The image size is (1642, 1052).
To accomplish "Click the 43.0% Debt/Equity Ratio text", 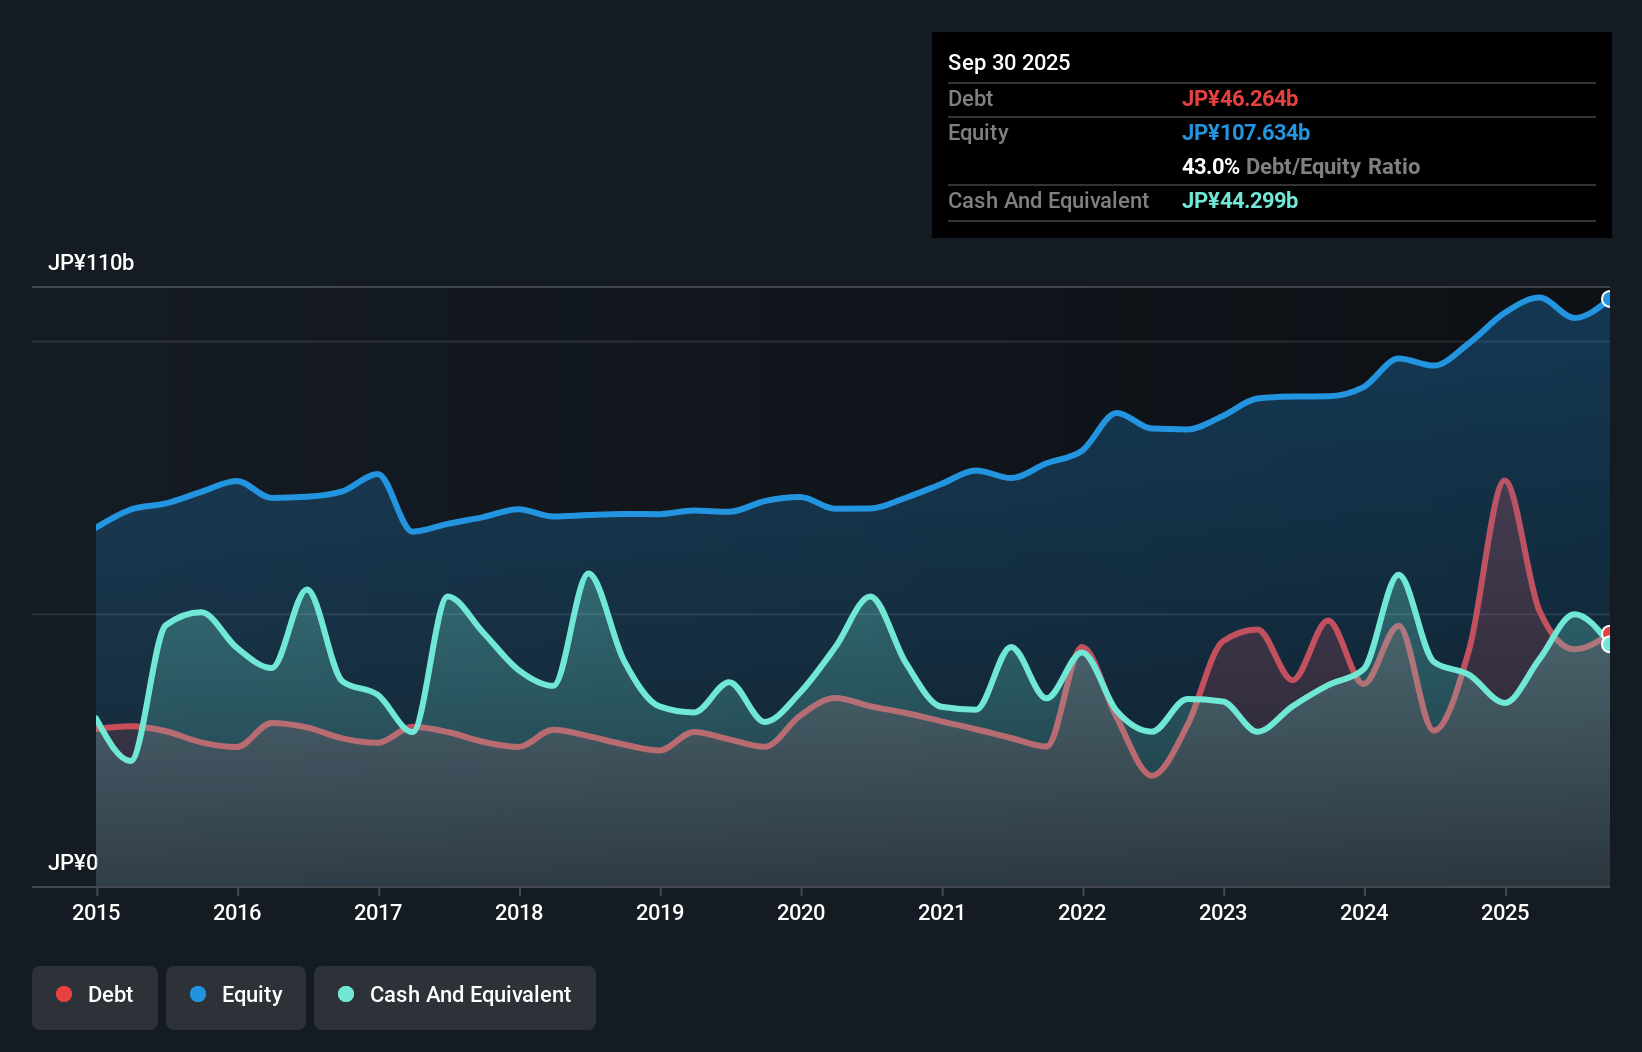I will 1300,166.
